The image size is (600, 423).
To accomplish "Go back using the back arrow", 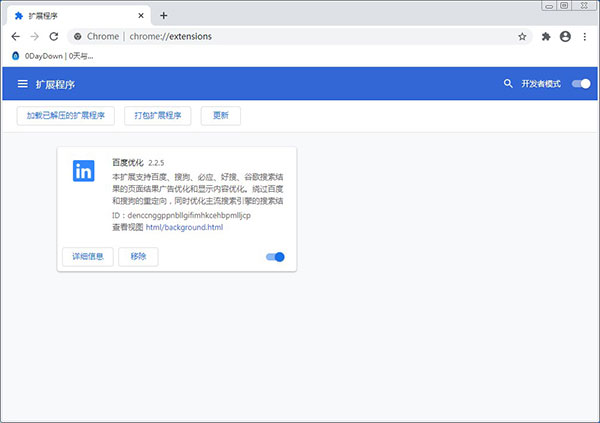I will (14, 36).
